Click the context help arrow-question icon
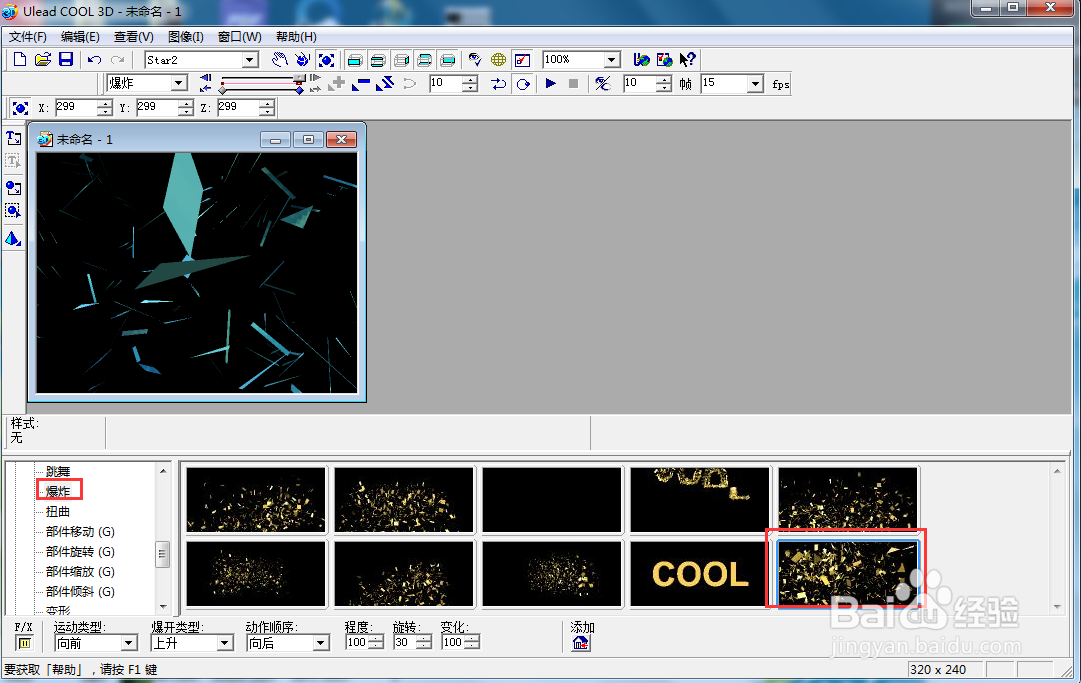This screenshot has height=683, width=1081. coord(687,60)
